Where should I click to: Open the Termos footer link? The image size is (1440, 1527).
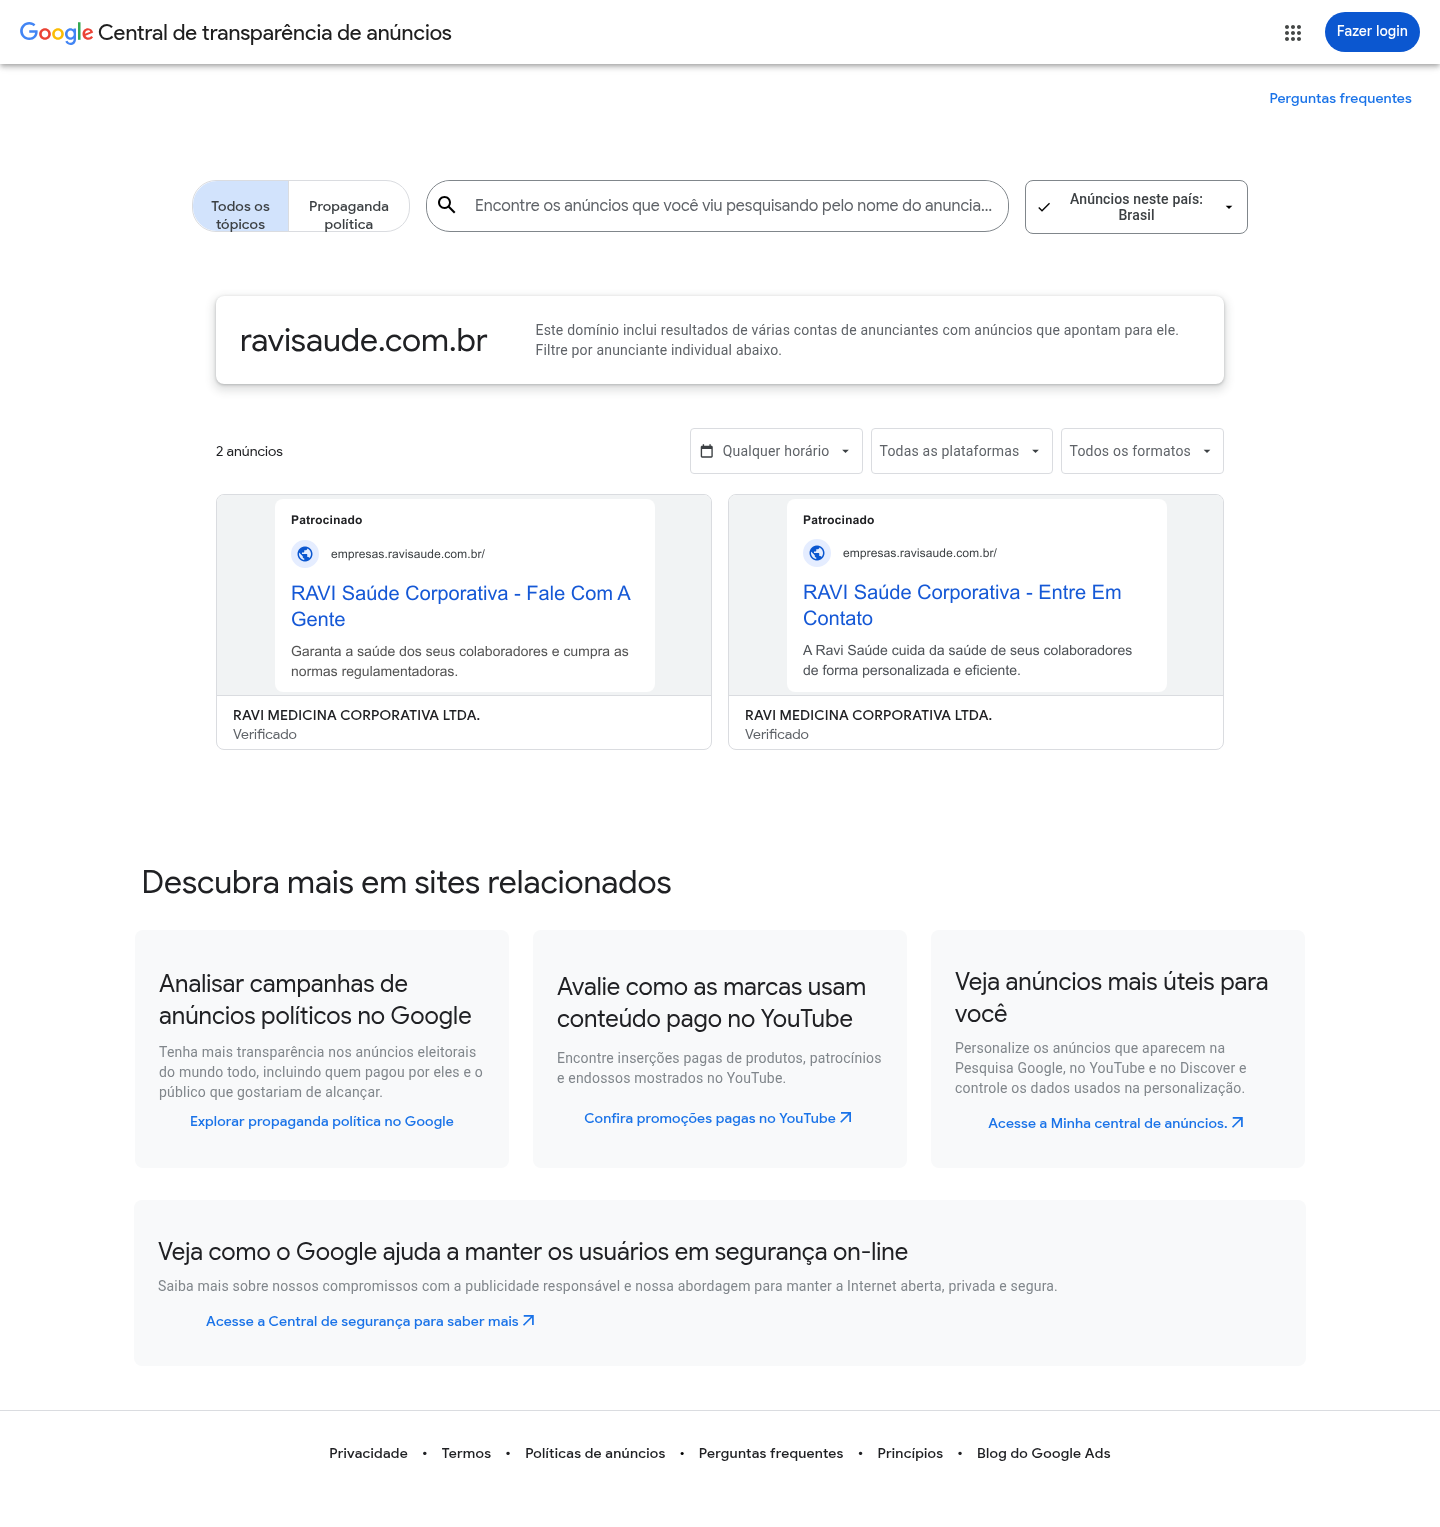(466, 1453)
